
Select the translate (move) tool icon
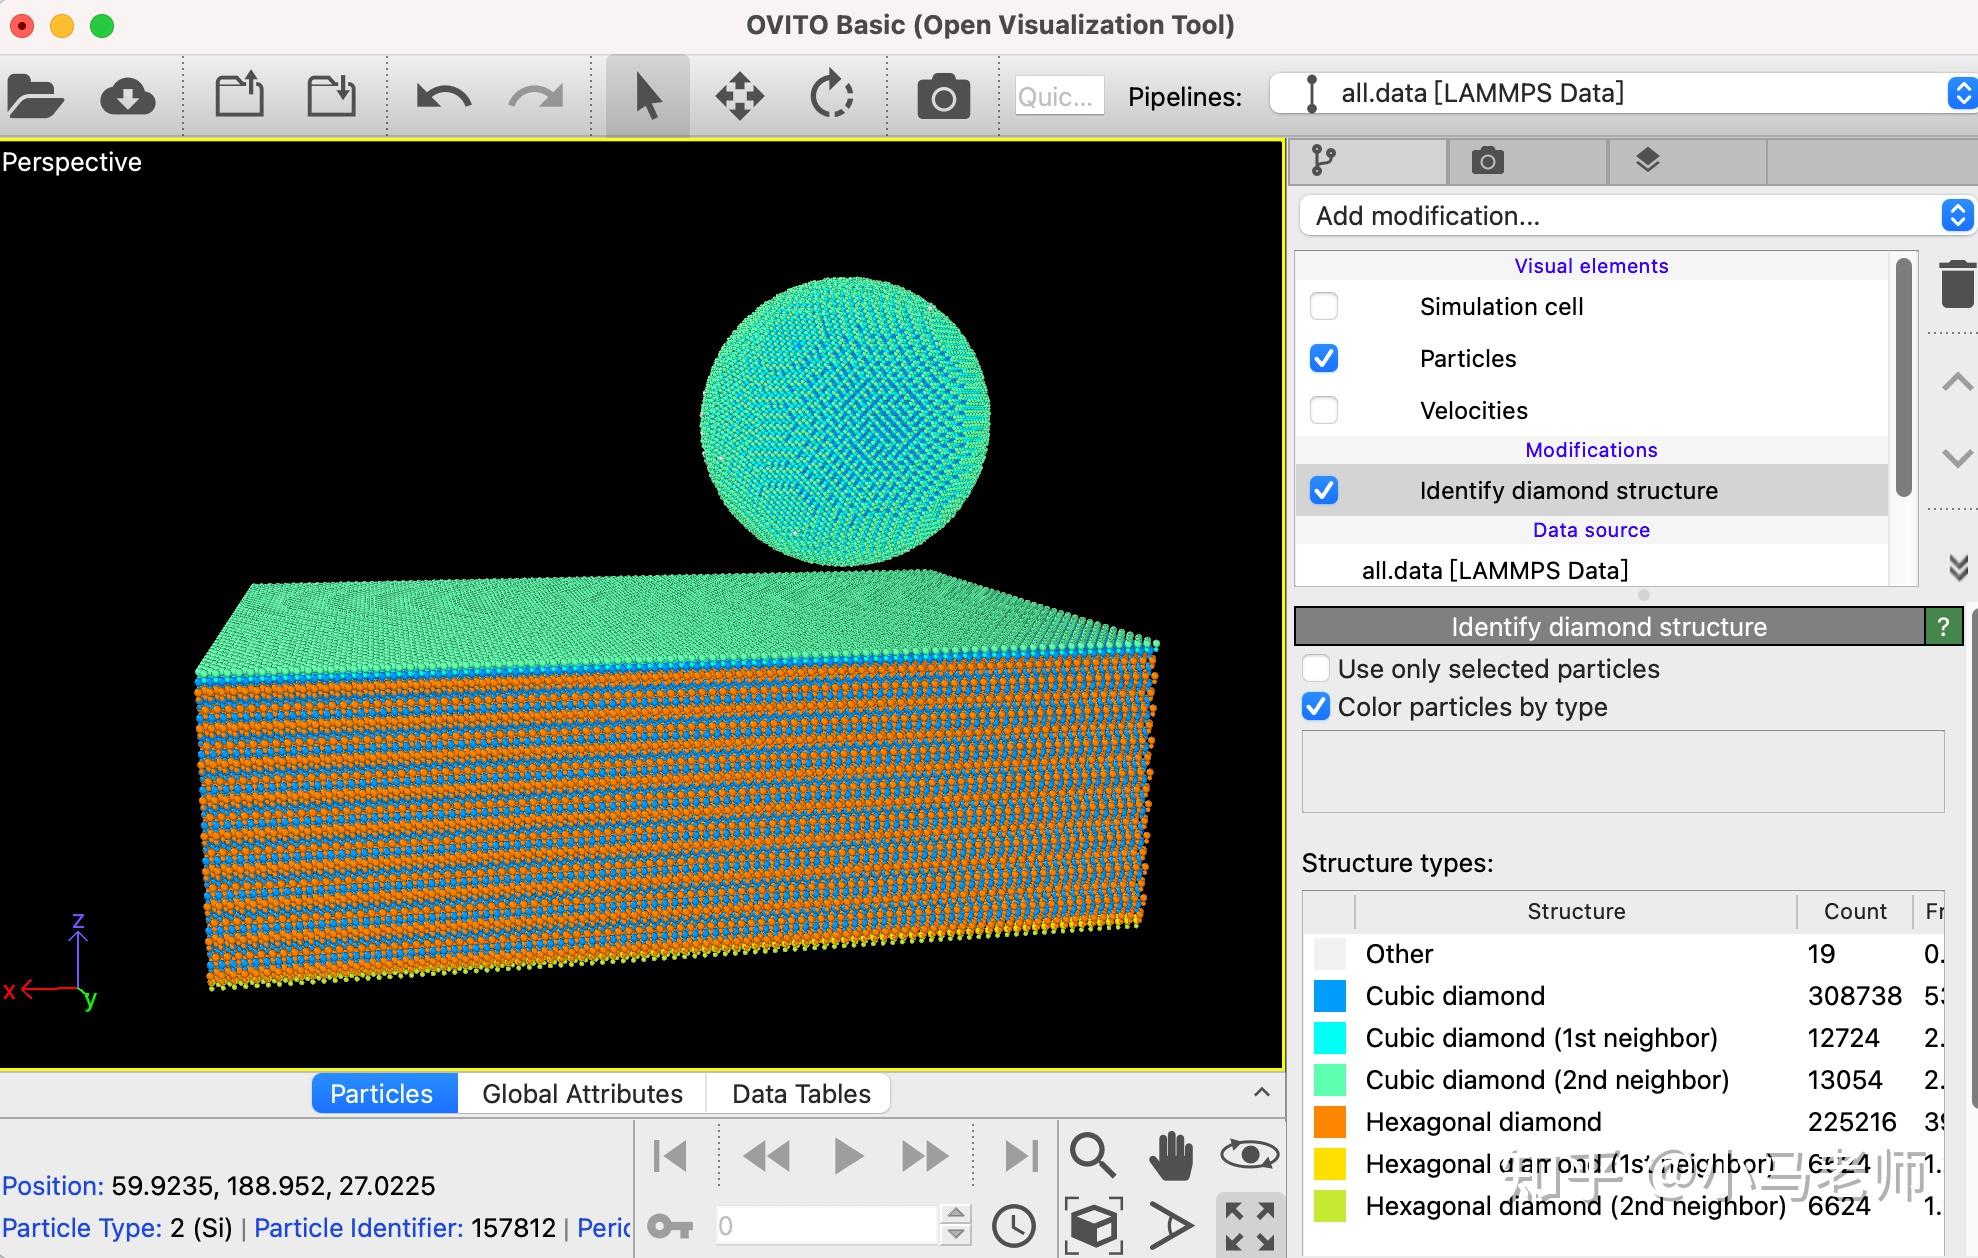(x=739, y=97)
